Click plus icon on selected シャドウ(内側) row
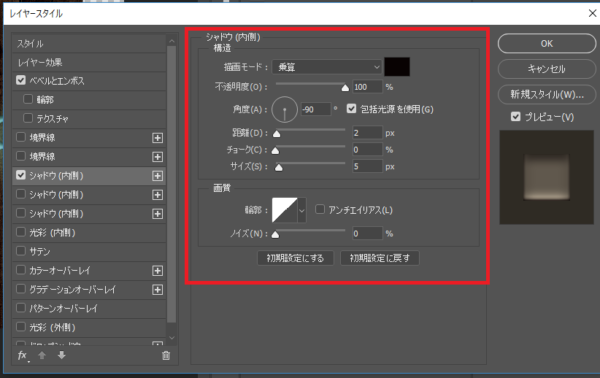This screenshot has width=600, height=378. pos(157,176)
